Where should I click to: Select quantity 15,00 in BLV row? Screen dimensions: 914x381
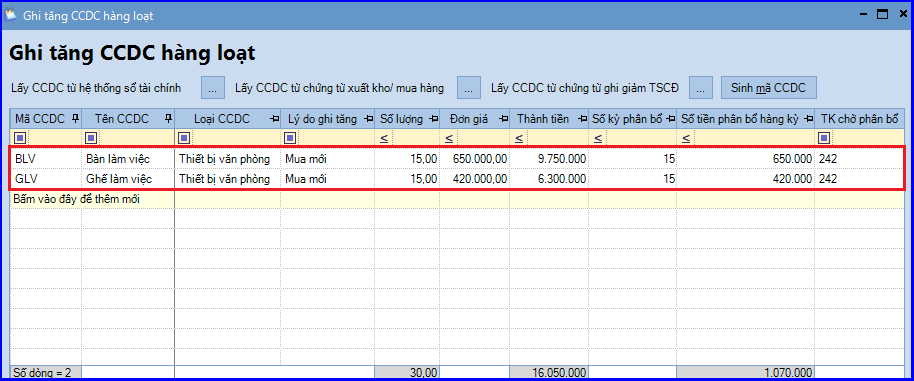(407, 158)
